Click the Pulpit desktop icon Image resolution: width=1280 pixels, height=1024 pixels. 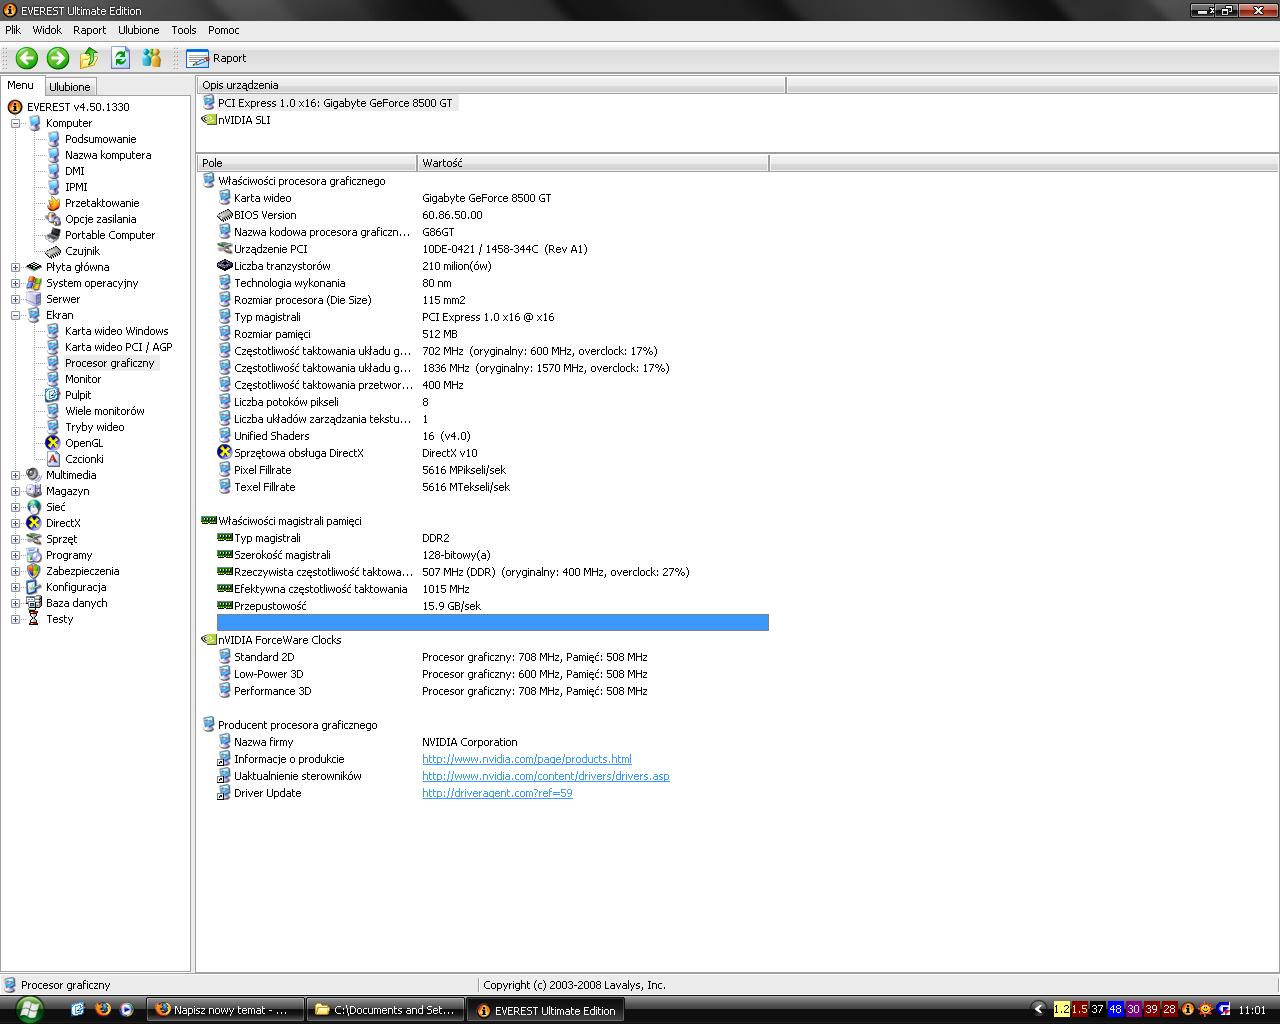(x=54, y=395)
